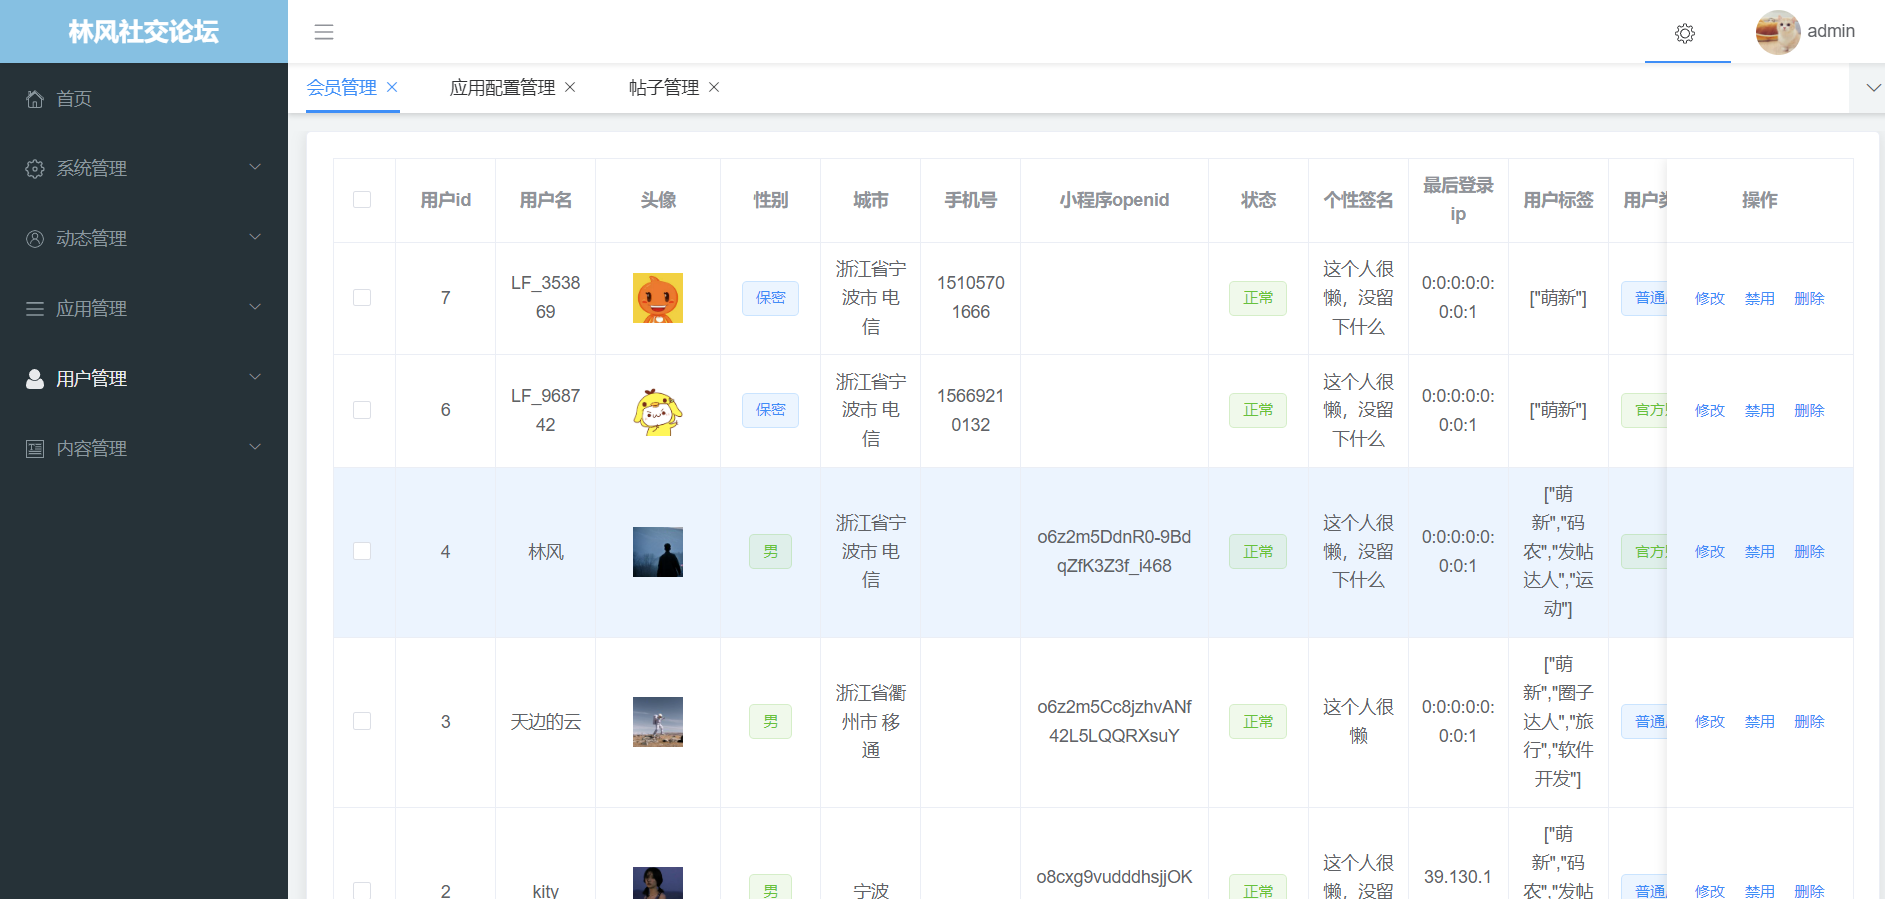
Task: Click the list icon beside 应用管理
Action: click(35, 309)
